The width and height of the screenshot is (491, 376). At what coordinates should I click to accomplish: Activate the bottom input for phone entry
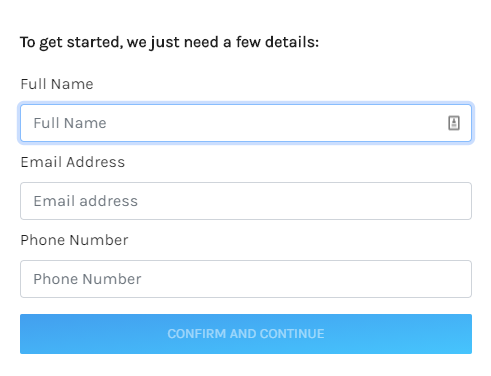click(246, 279)
